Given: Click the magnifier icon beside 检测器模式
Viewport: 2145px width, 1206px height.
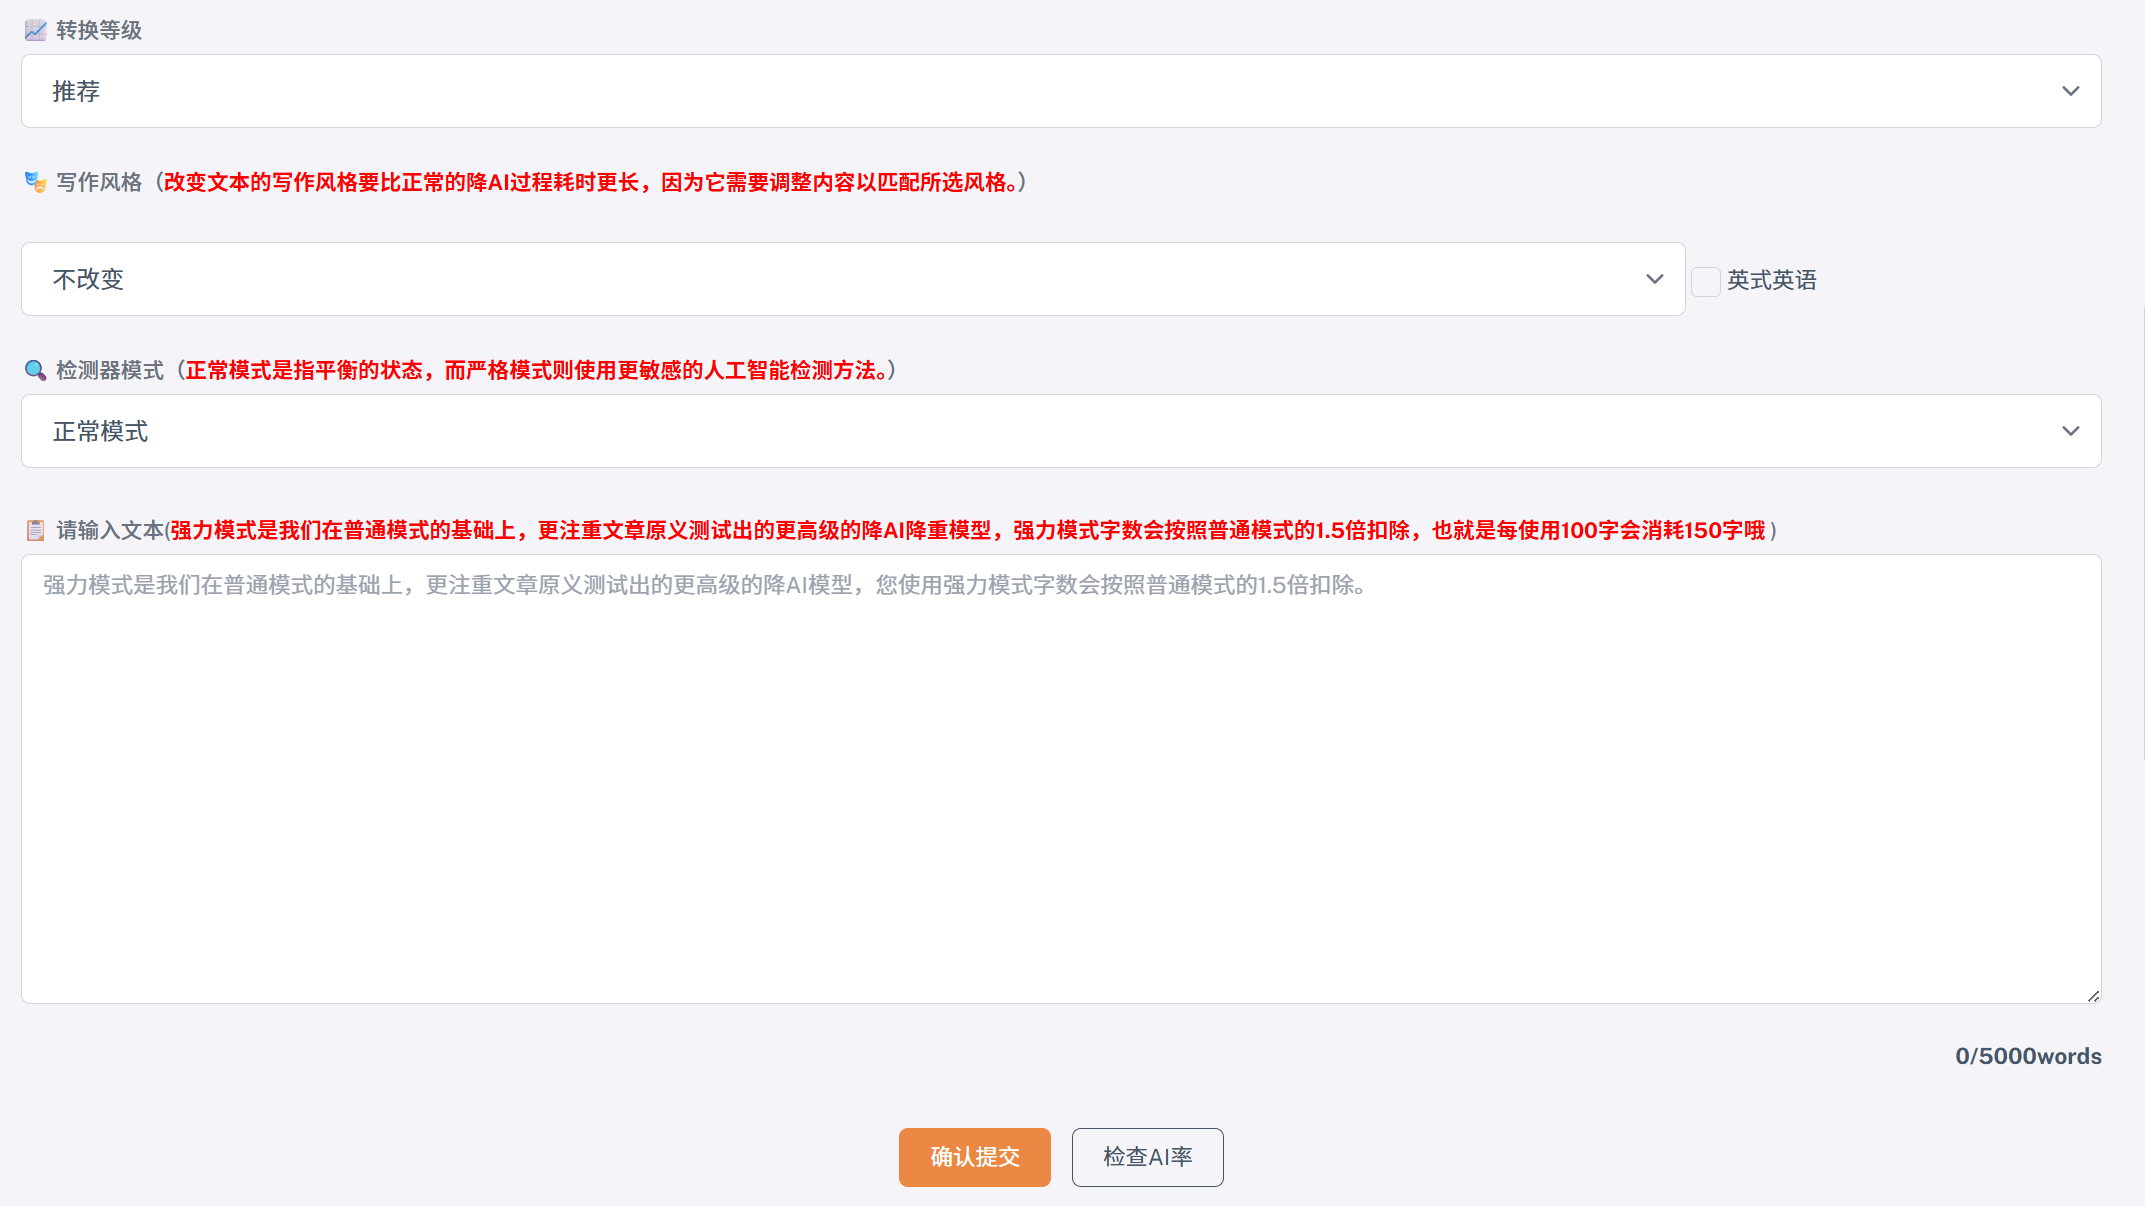Looking at the screenshot, I should pos(35,369).
